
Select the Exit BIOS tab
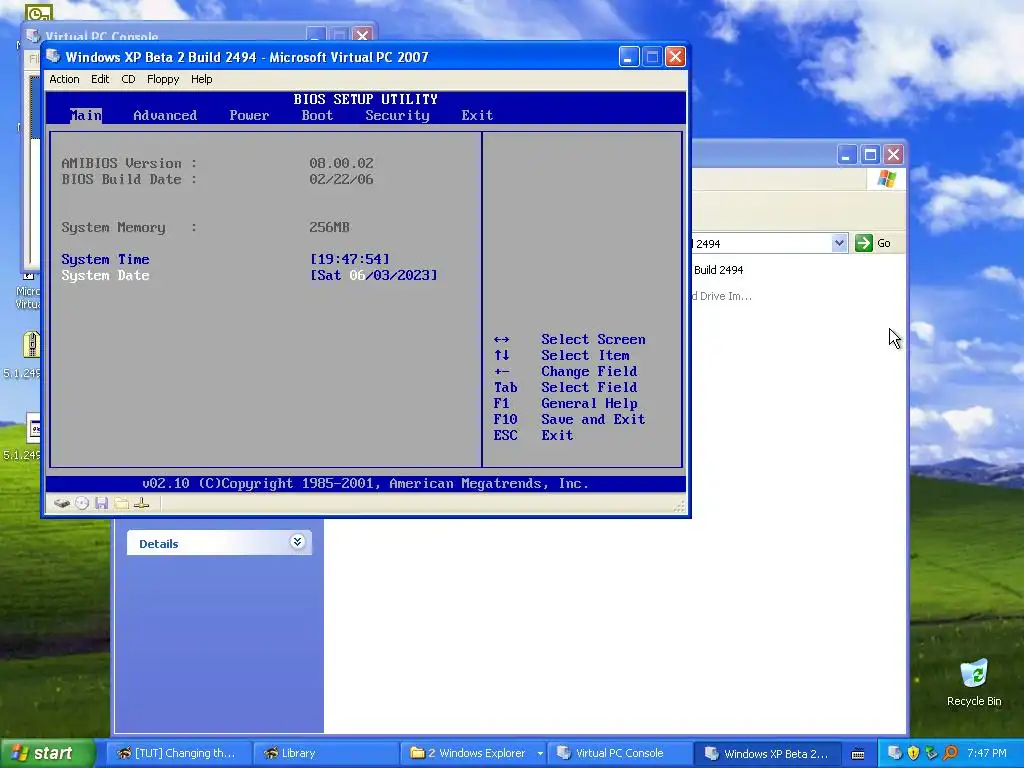477,116
